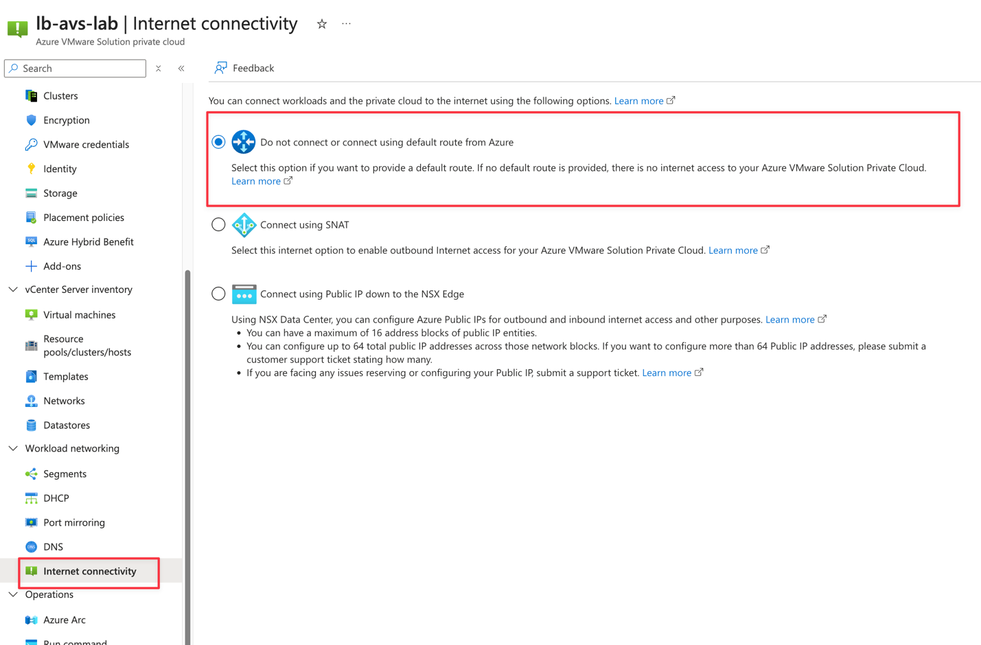Open the Internet connectivity menu item
Screen dimensions: 981x645
click(91, 571)
